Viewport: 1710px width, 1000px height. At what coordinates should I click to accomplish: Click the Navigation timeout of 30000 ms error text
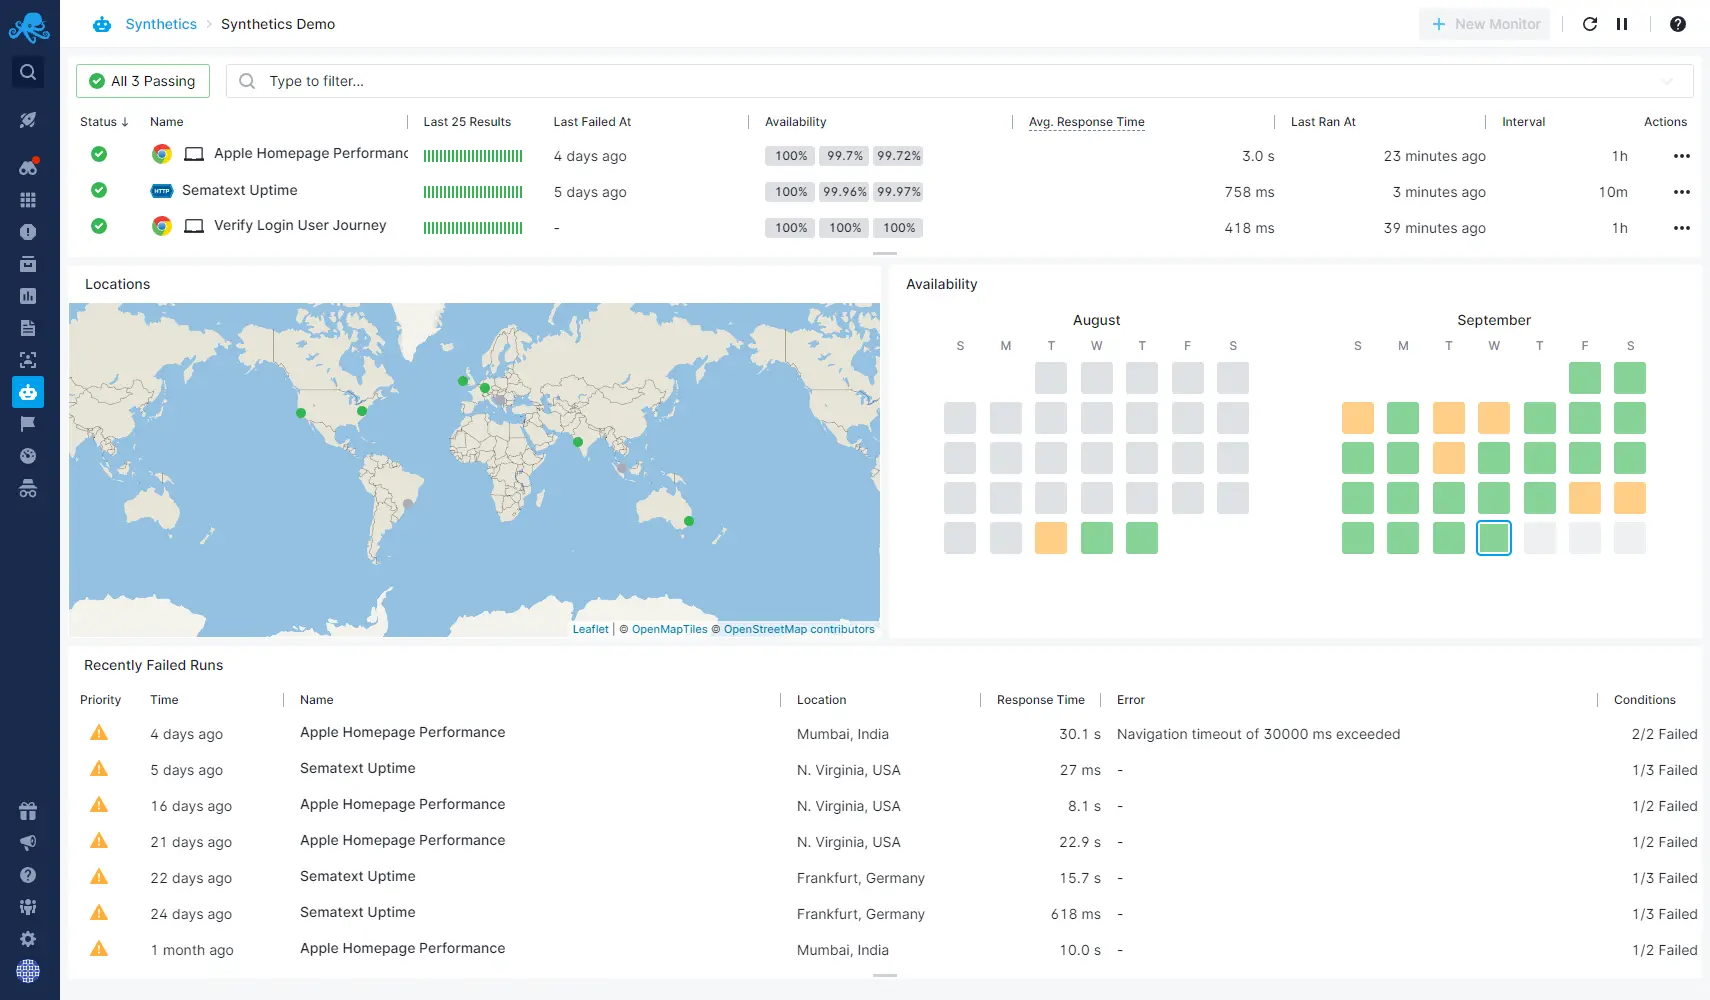(1258, 734)
